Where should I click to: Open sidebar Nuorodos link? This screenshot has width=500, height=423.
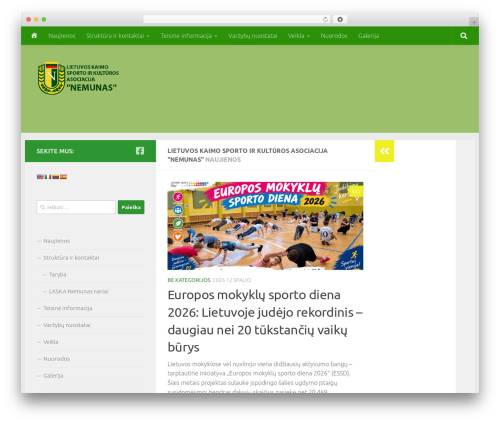tap(57, 359)
